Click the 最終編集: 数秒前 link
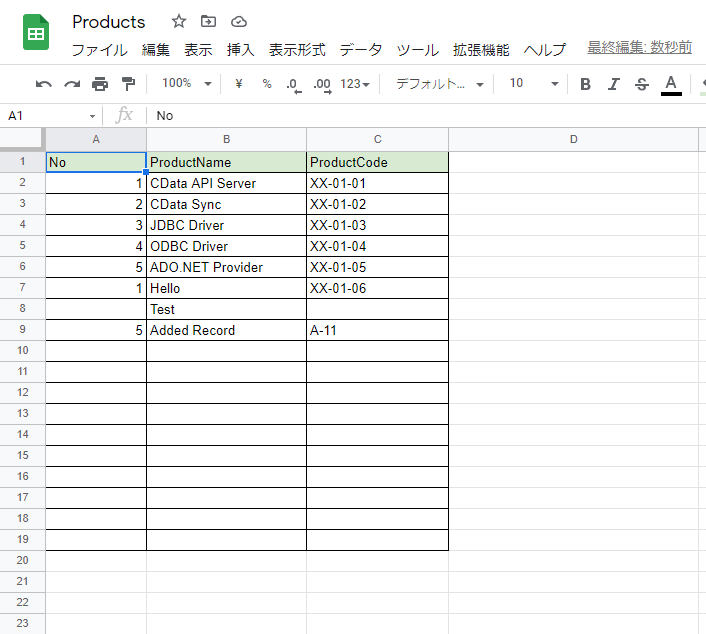706x634 pixels. [639, 47]
